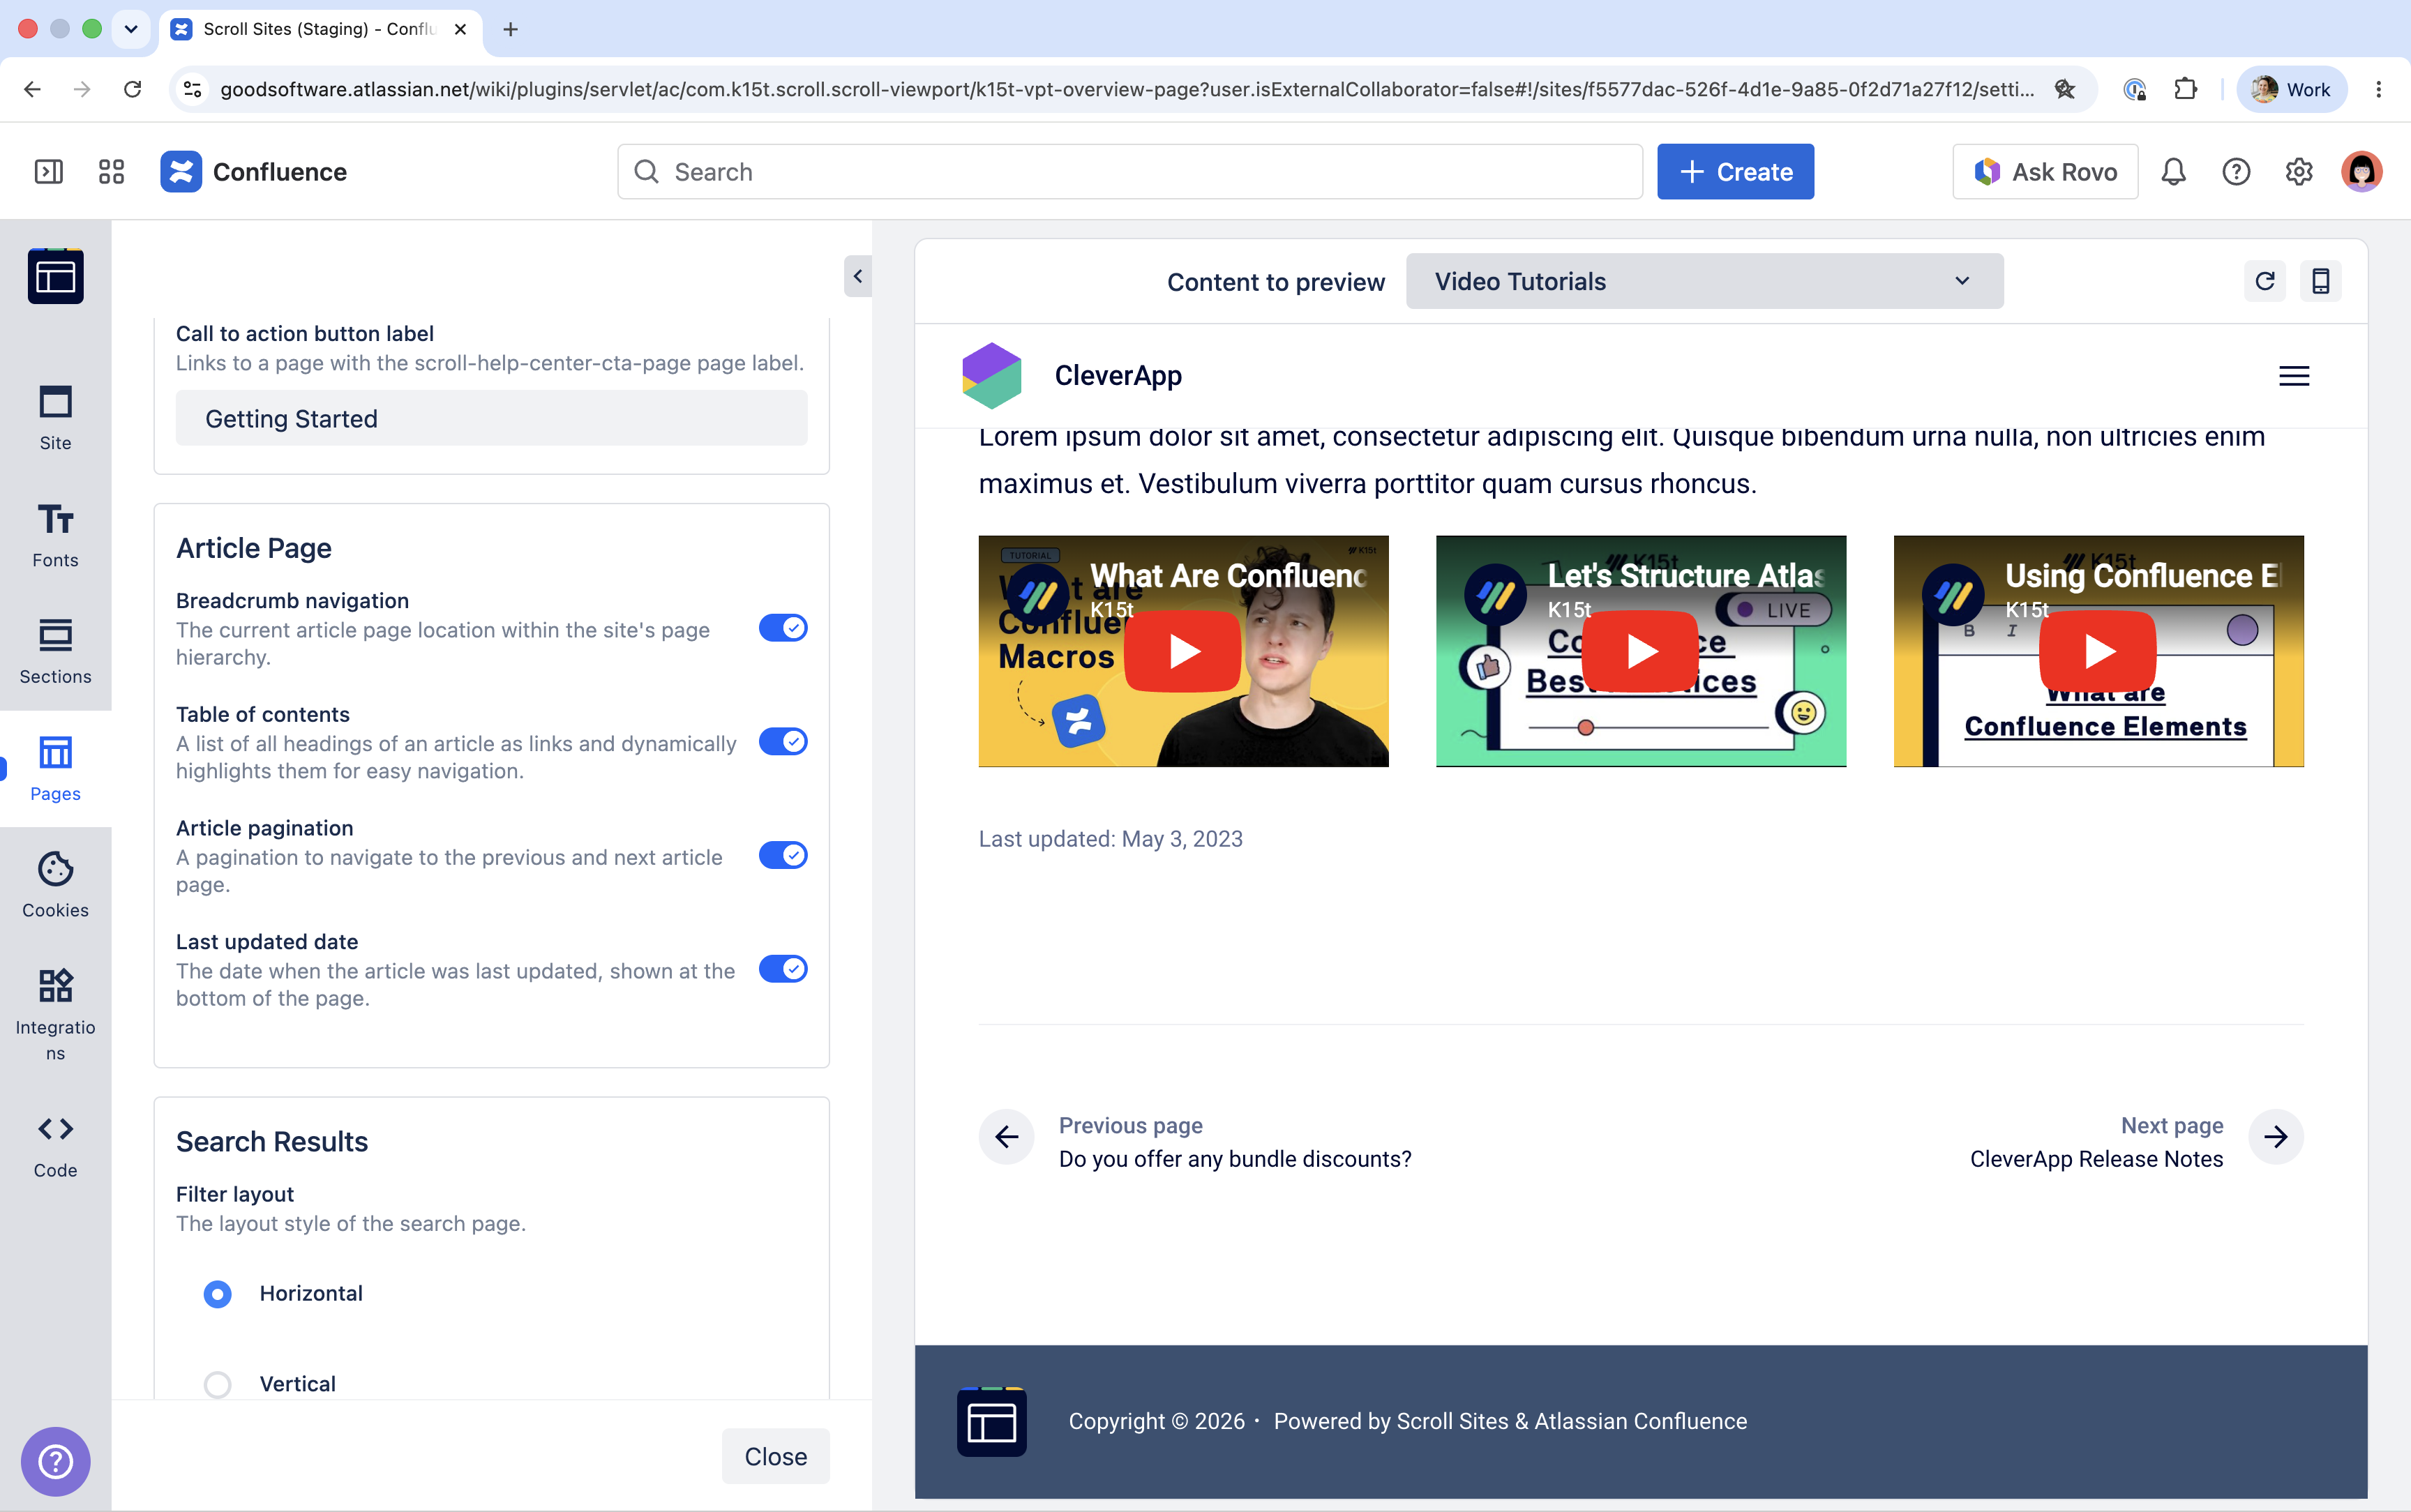
Task: Refresh the preview pane
Action: [x=2265, y=281]
